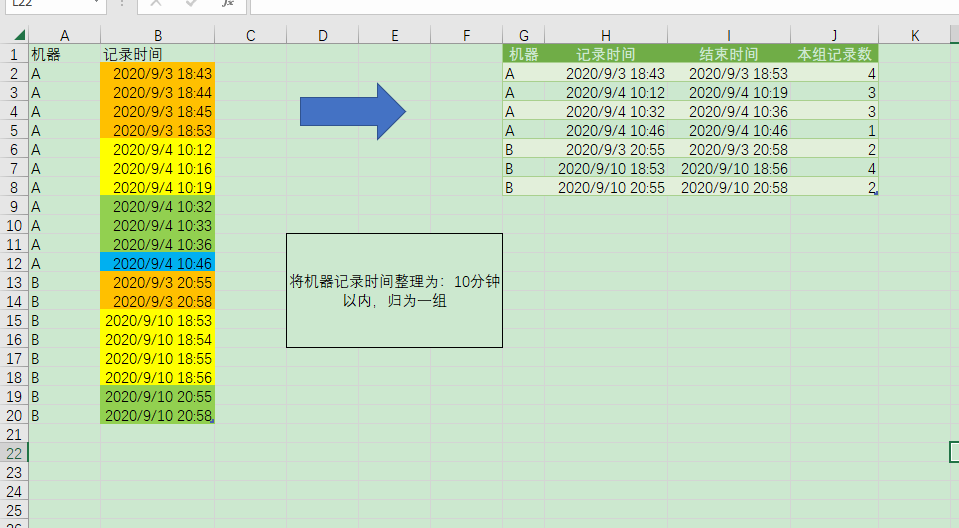Screen dimensions: 959x528
Task: Select row 21 header
Action: tap(14, 434)
